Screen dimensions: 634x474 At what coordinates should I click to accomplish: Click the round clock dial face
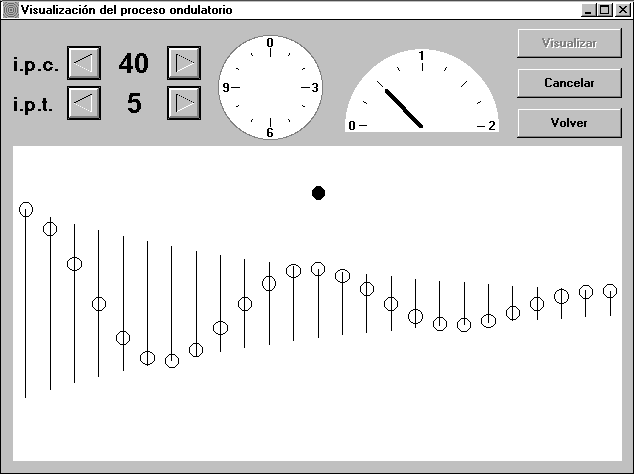[271, 87]
